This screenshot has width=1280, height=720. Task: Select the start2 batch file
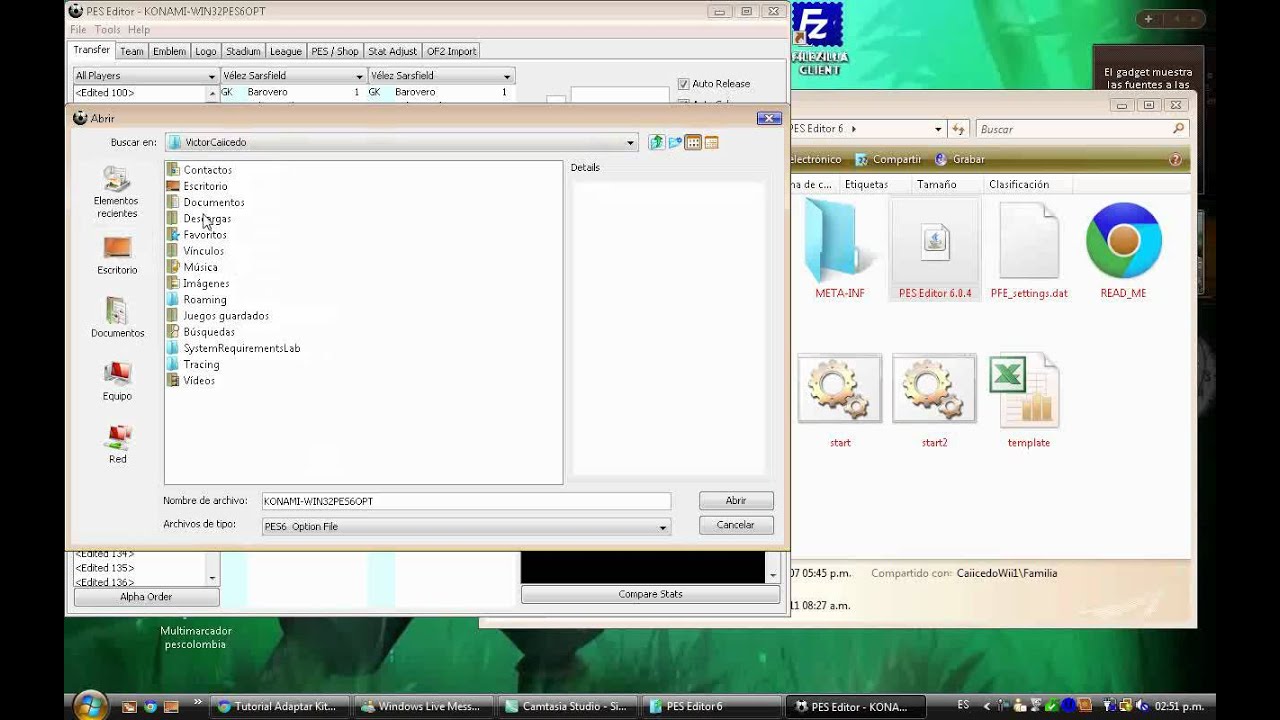click(934, 400)
